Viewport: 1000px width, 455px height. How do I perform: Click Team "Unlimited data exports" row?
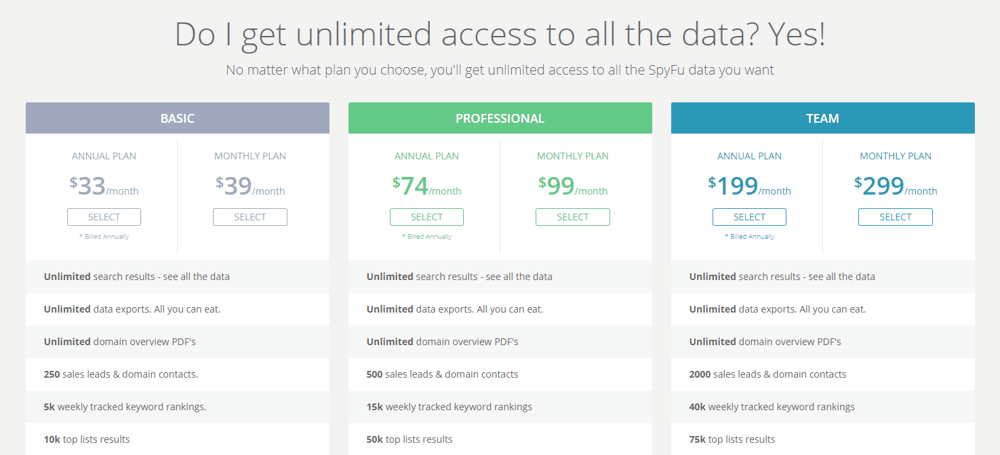pyautogui.click(x=823, y=310)
